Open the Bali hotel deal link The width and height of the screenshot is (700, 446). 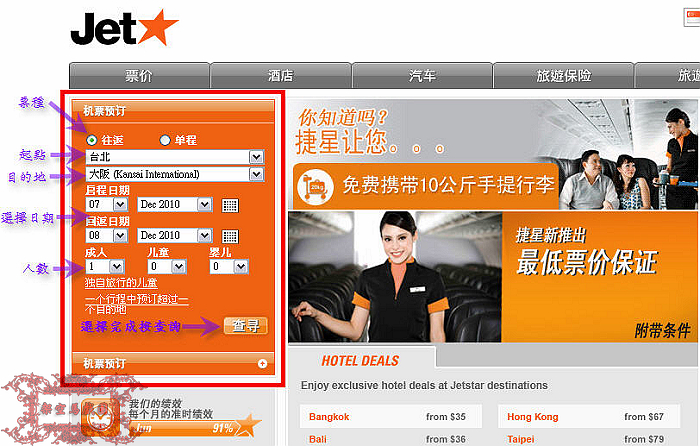pos(318,439)
